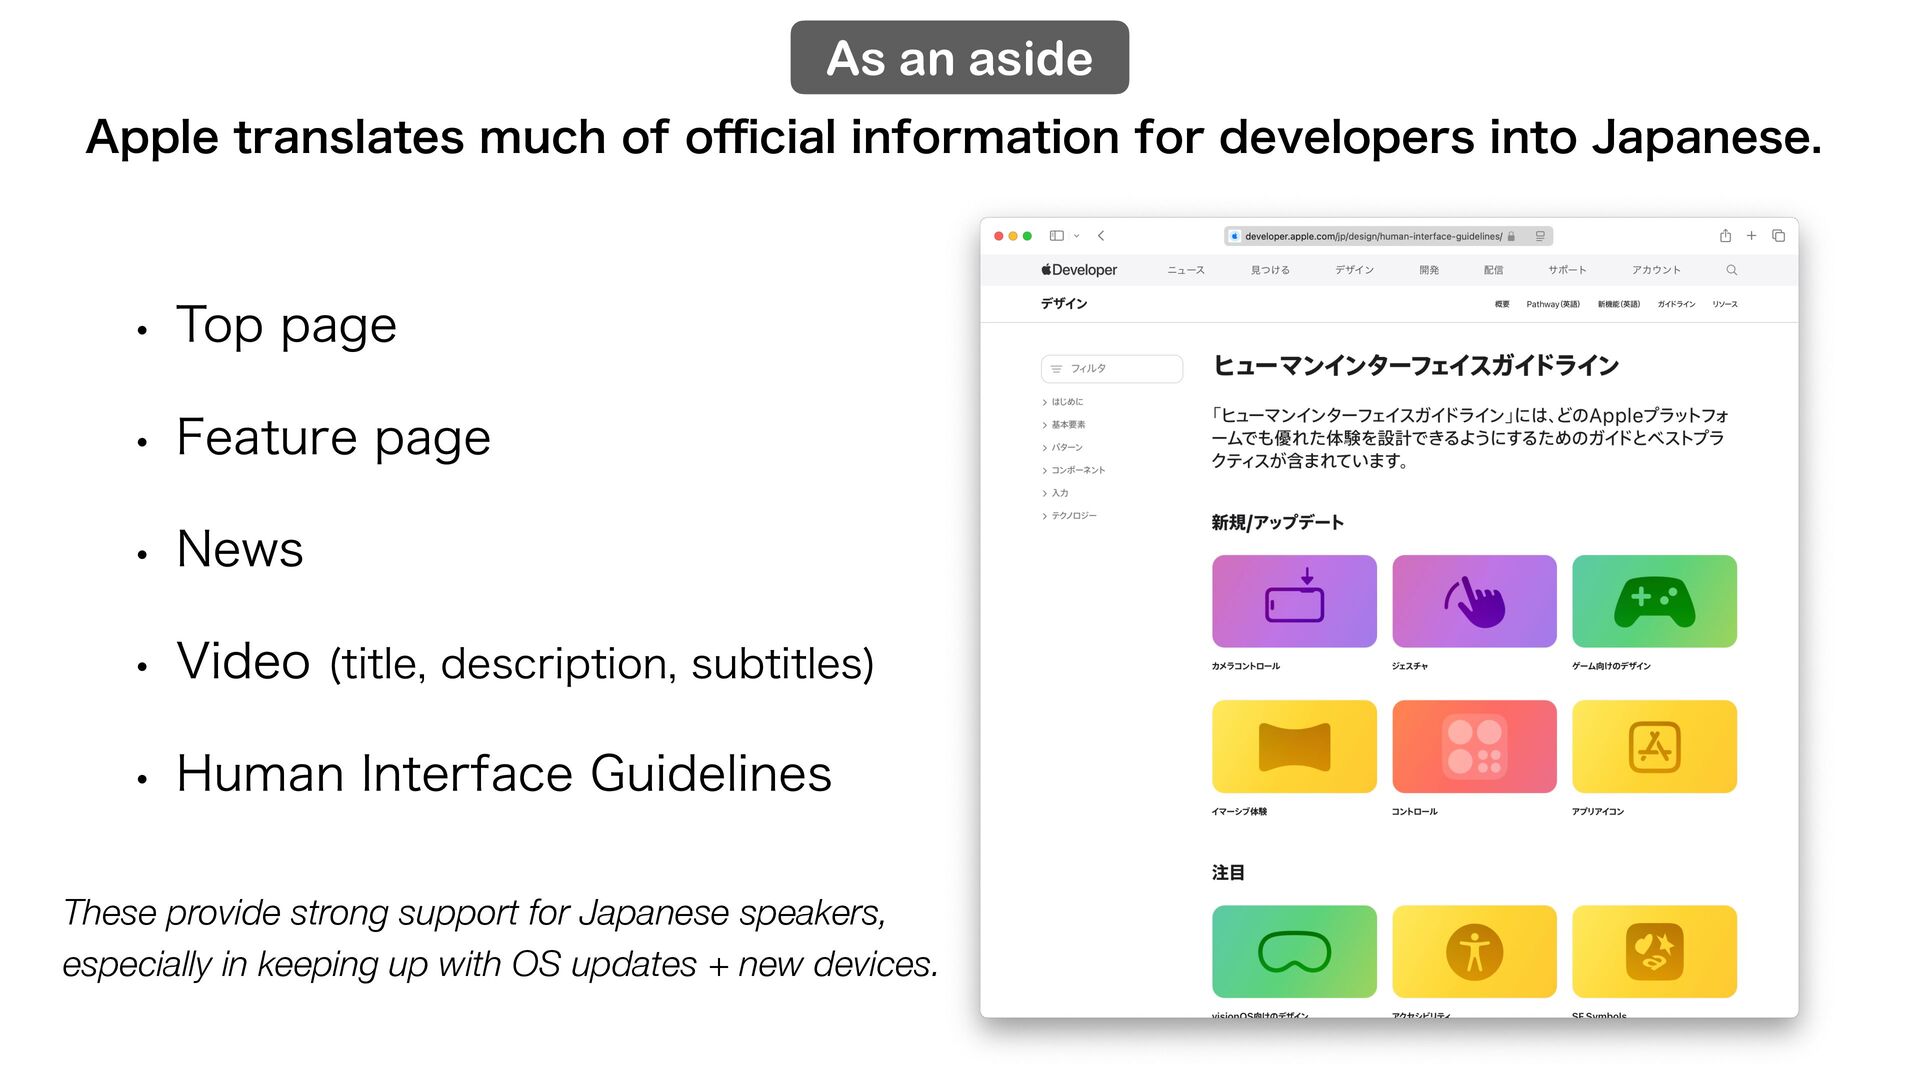The width and height of the screenshot is (1920, 1080).
Task: Click the イマーシブ体験 caption link
Action: tap(1239, 812)
